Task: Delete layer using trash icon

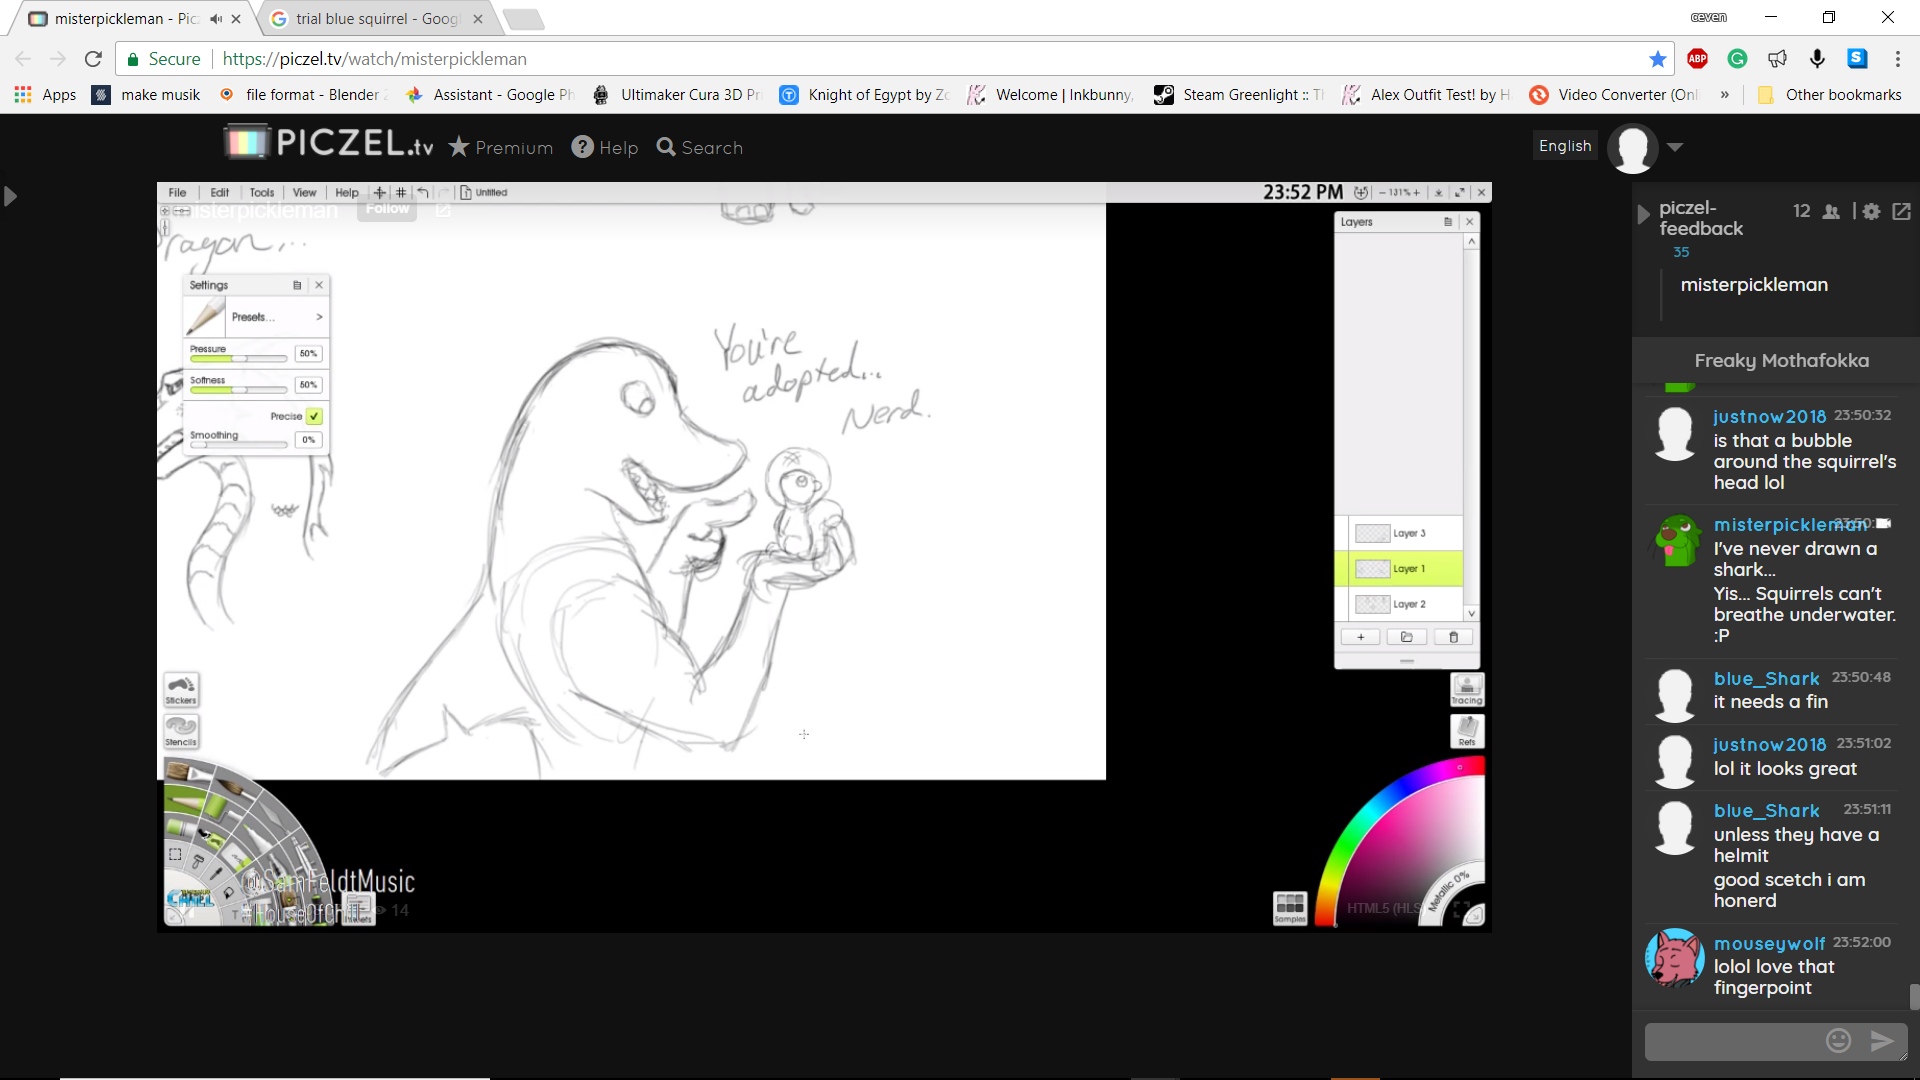Action: coord(1453,637)
